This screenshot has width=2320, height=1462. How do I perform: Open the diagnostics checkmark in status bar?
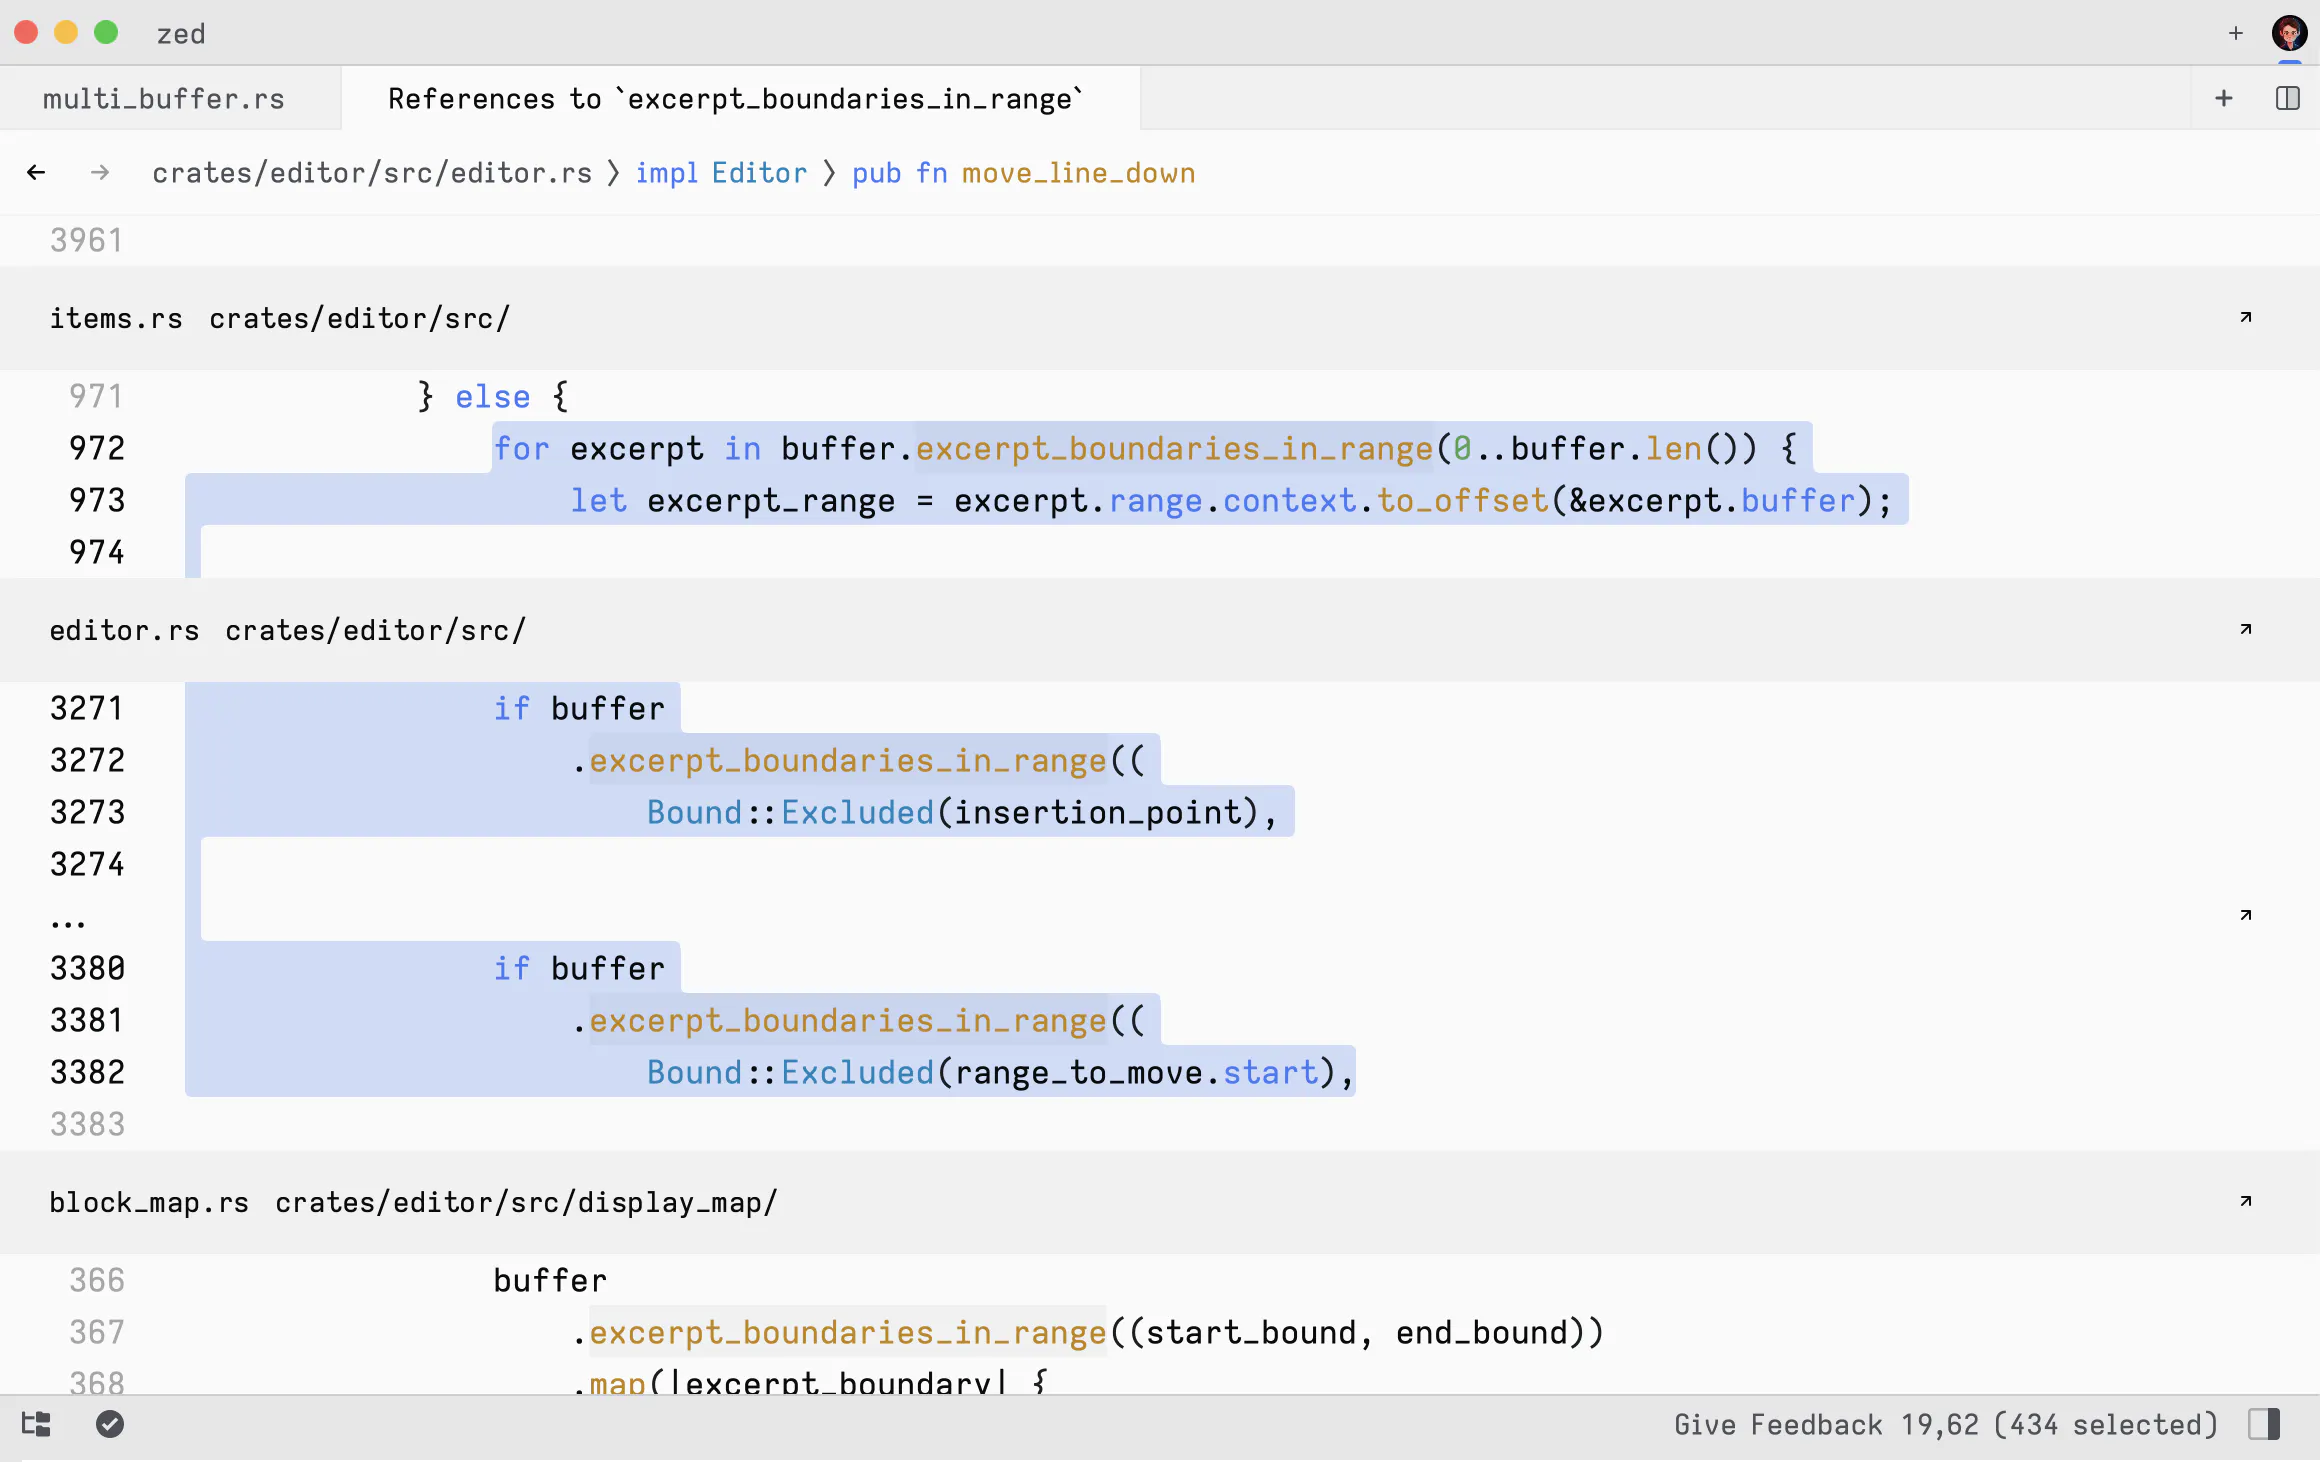[x=110, y=1424]
